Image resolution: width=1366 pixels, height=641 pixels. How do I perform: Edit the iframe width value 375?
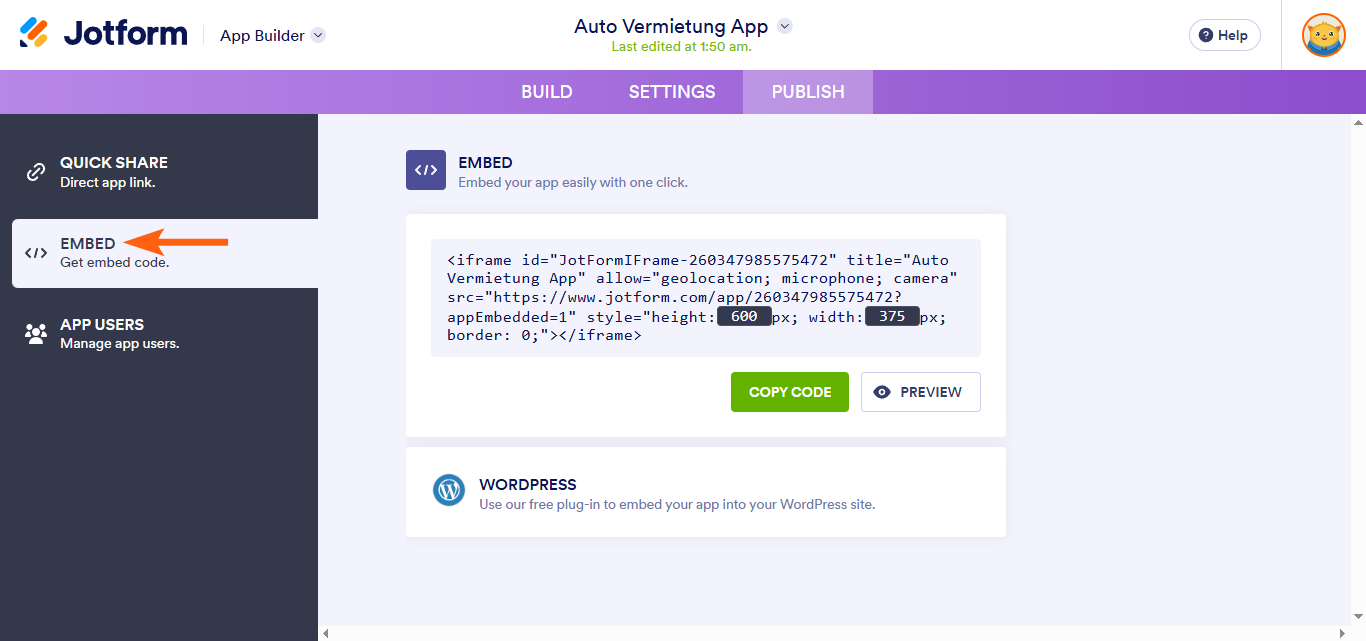click(x=892, y=315)
